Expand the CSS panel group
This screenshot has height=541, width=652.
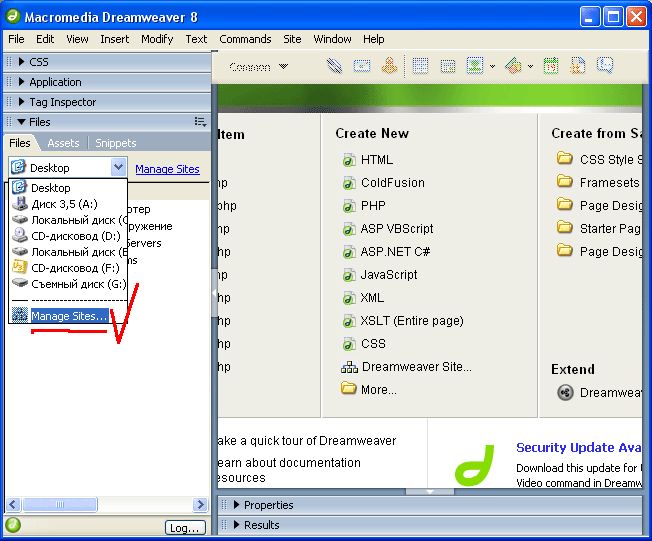22,62
